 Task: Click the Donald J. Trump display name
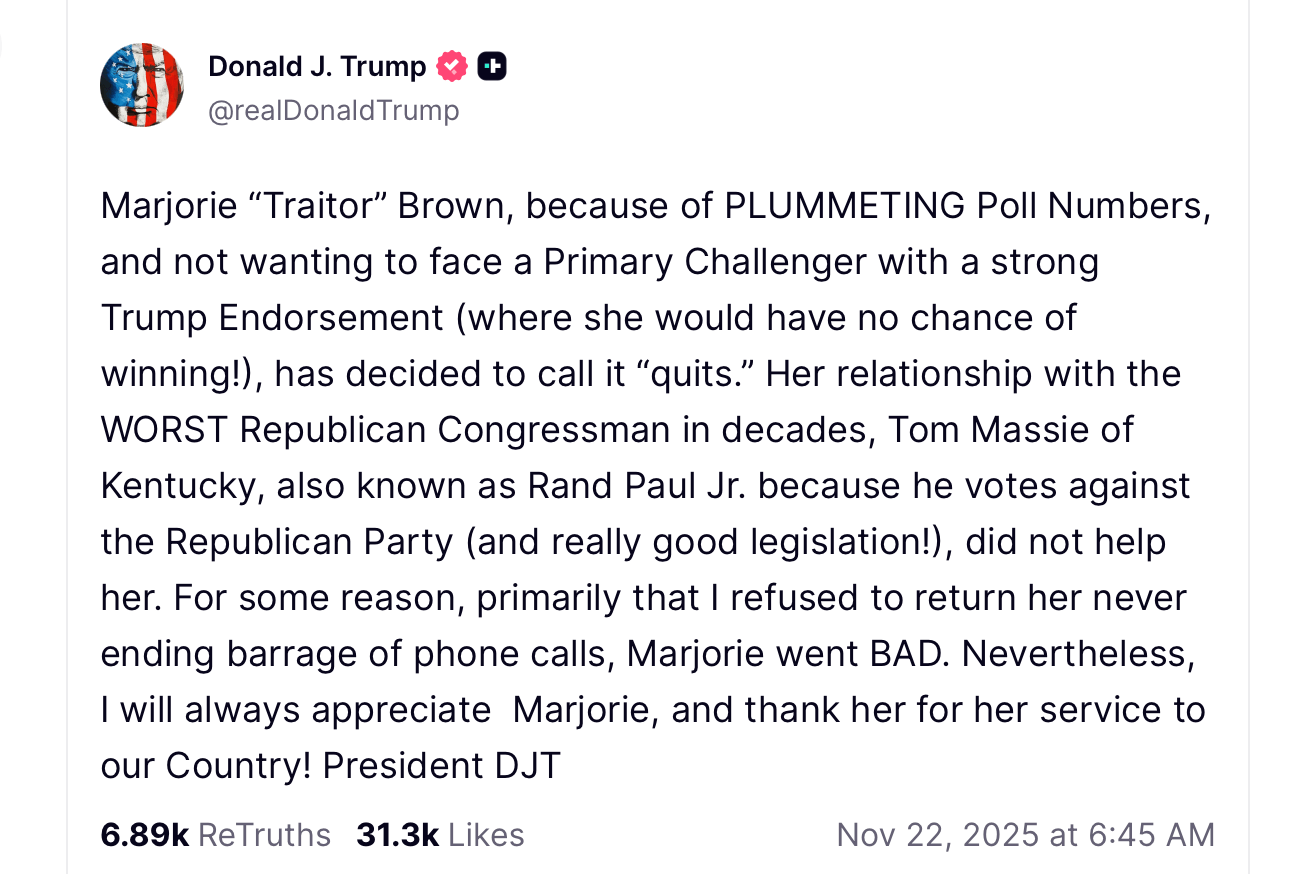coord(315,66)
